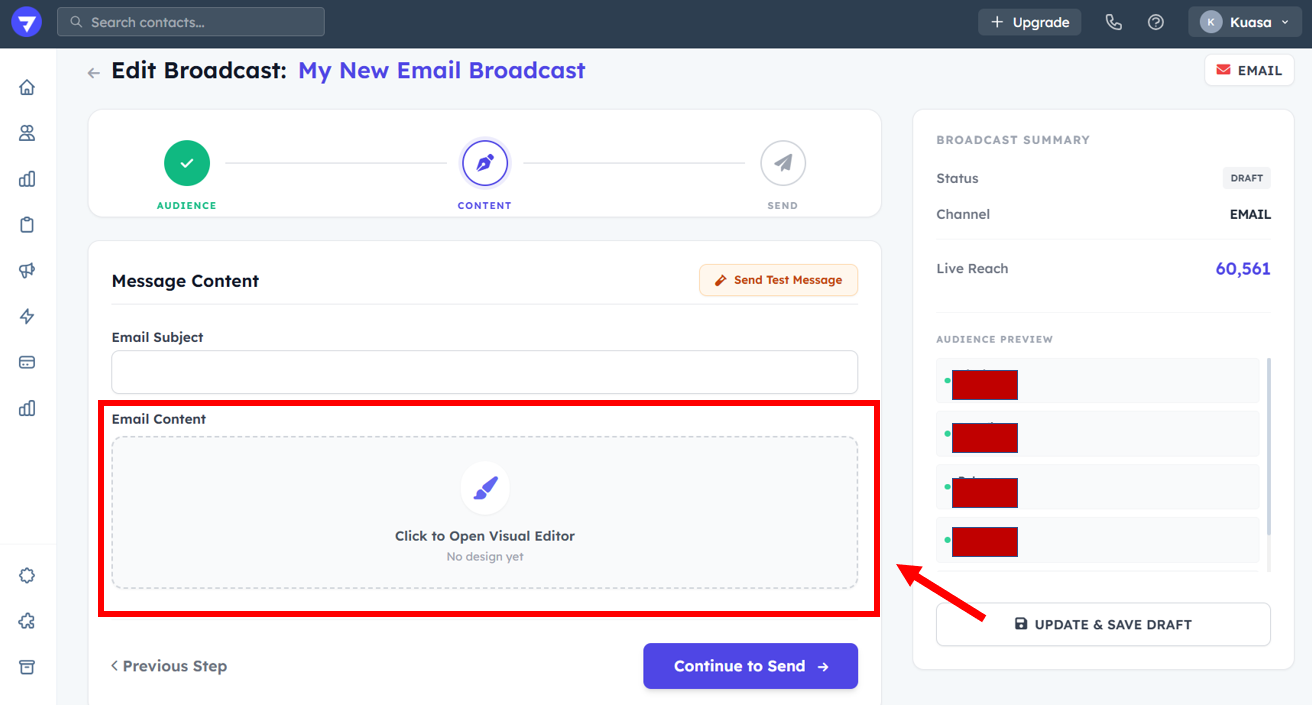Focus the Email Subject input field
This screenshot has height=721, width=1312.
coord(484,372)
